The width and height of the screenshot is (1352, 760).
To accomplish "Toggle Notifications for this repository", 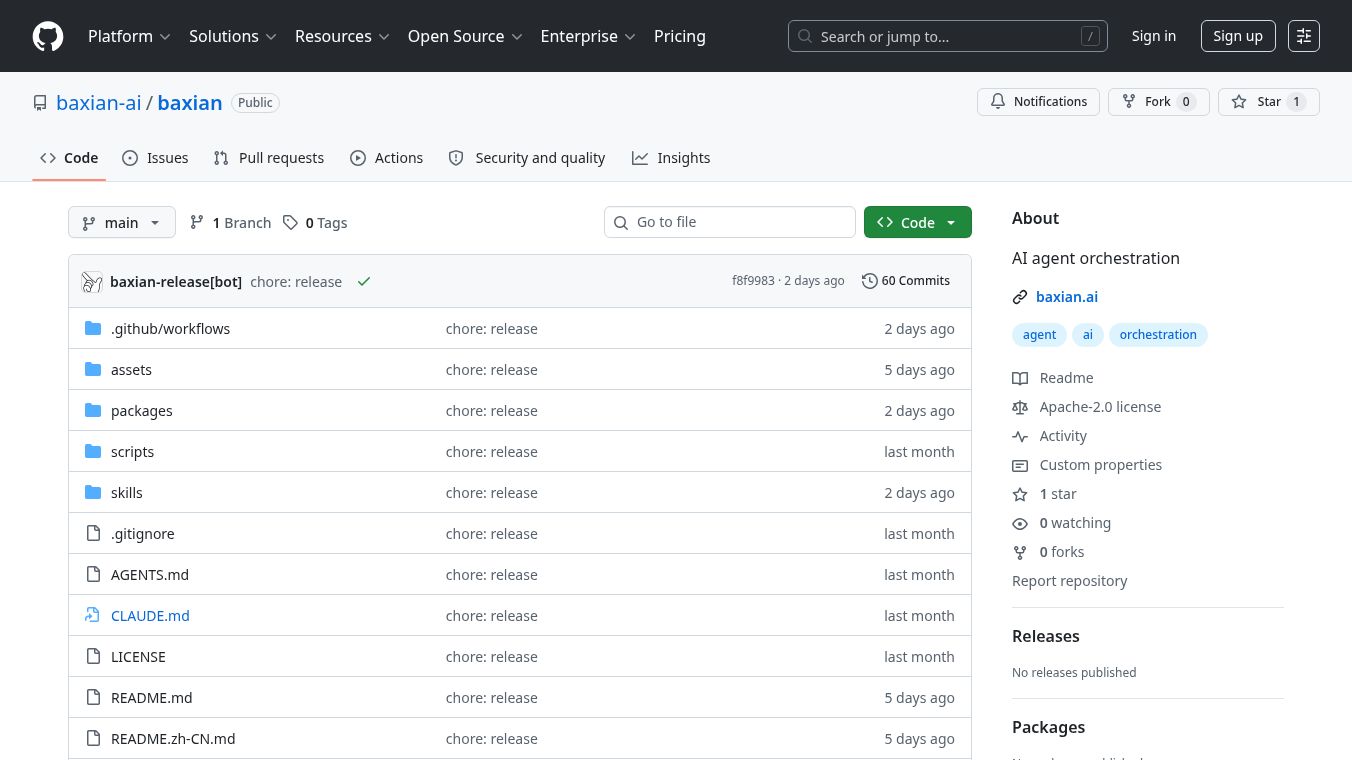I will pyautogui.click(x=1038, y=102).
